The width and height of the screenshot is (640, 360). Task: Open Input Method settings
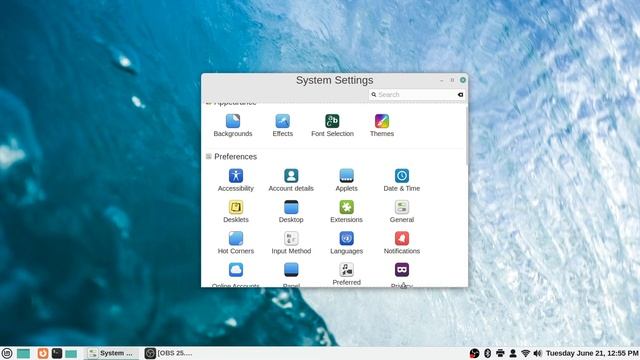[291, 243]
